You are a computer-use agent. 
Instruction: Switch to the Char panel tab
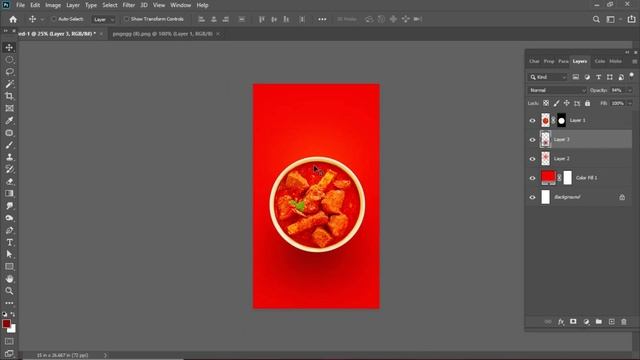coord(534,61)
